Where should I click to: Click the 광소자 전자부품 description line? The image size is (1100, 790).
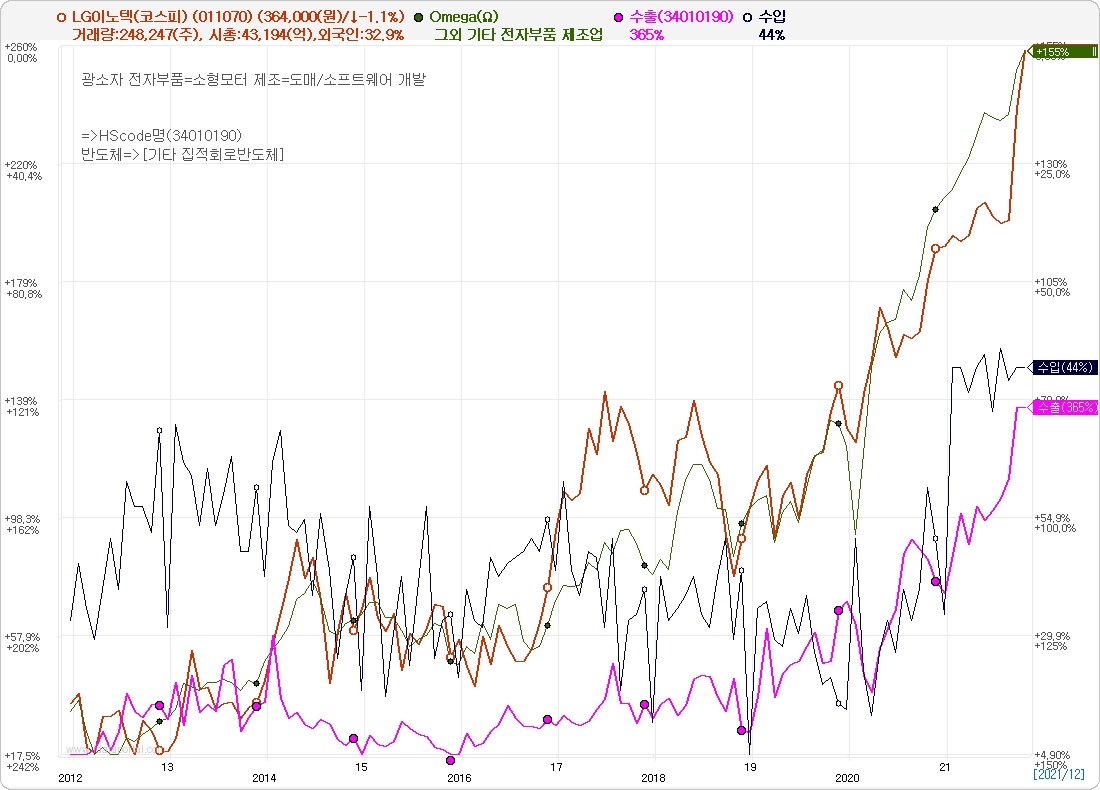coord(253,80)
